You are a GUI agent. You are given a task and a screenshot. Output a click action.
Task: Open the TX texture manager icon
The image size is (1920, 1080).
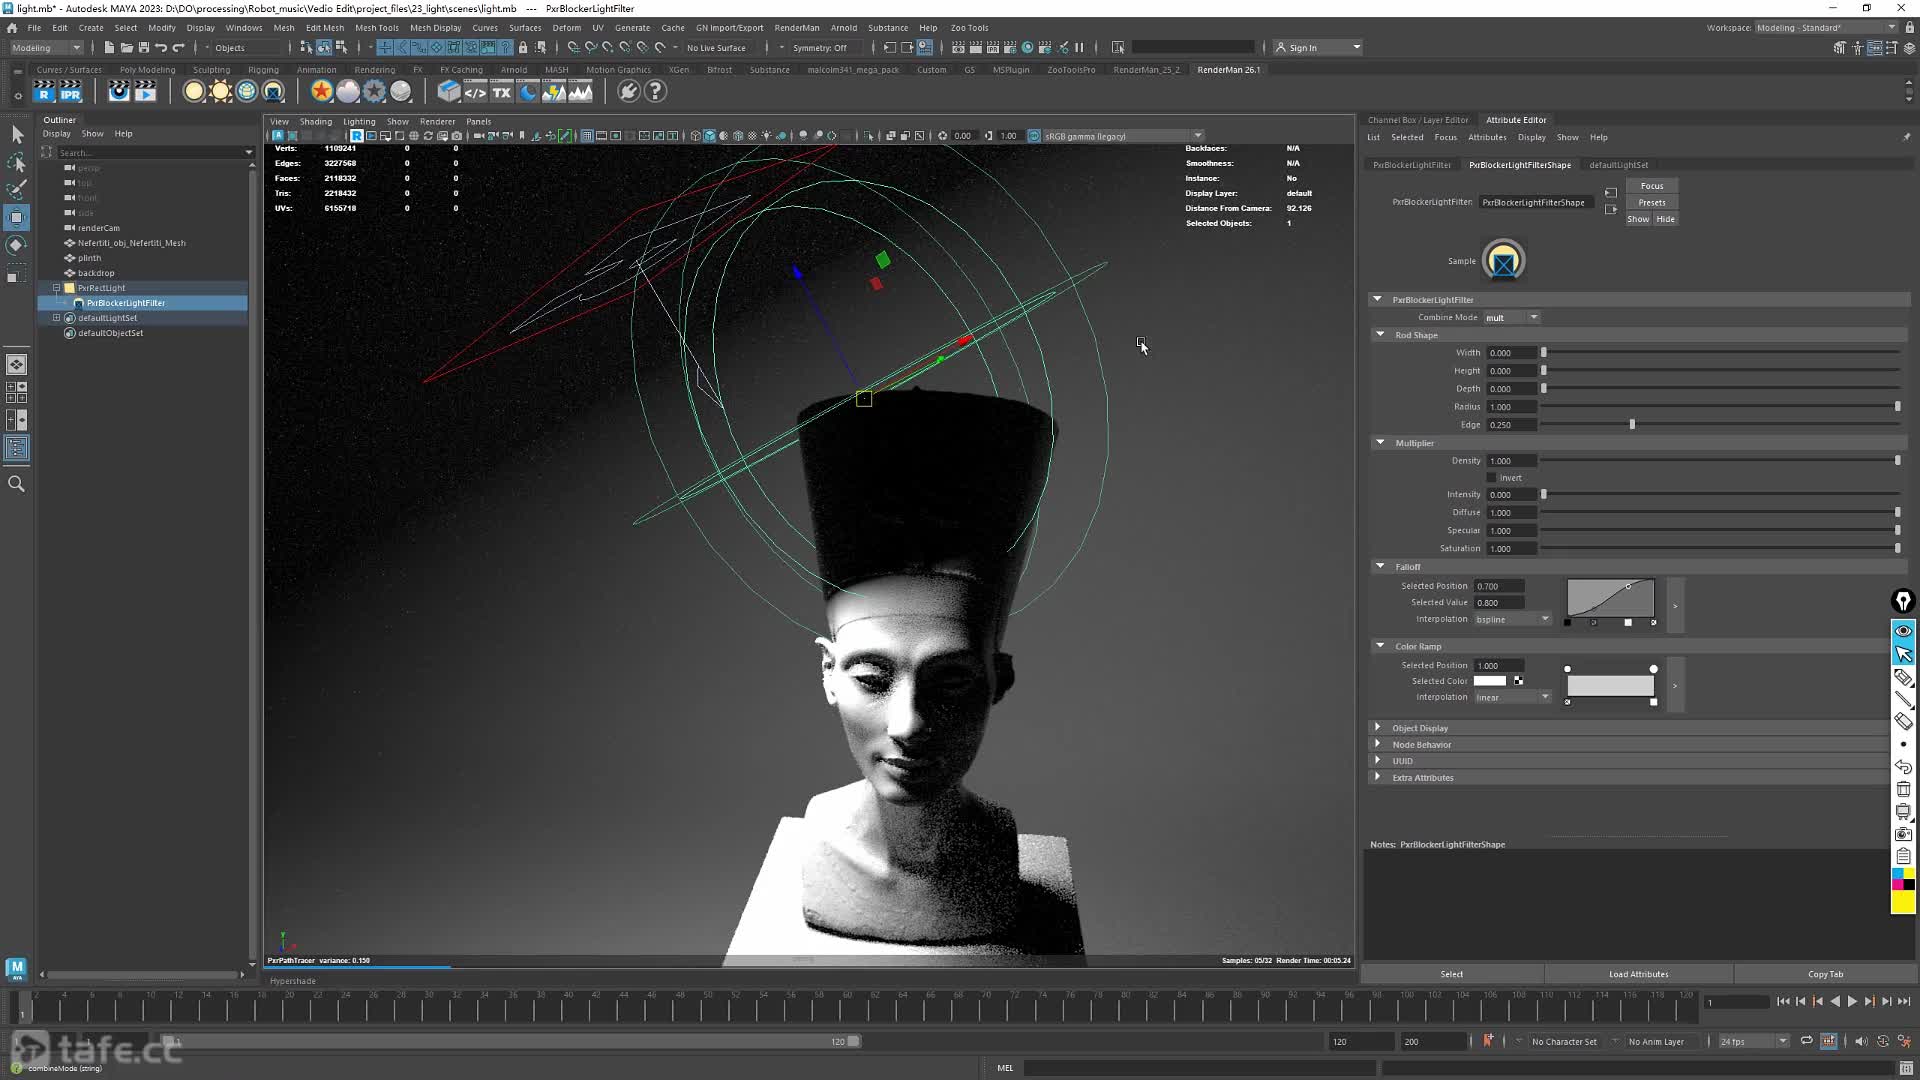(x=501, y=91)
